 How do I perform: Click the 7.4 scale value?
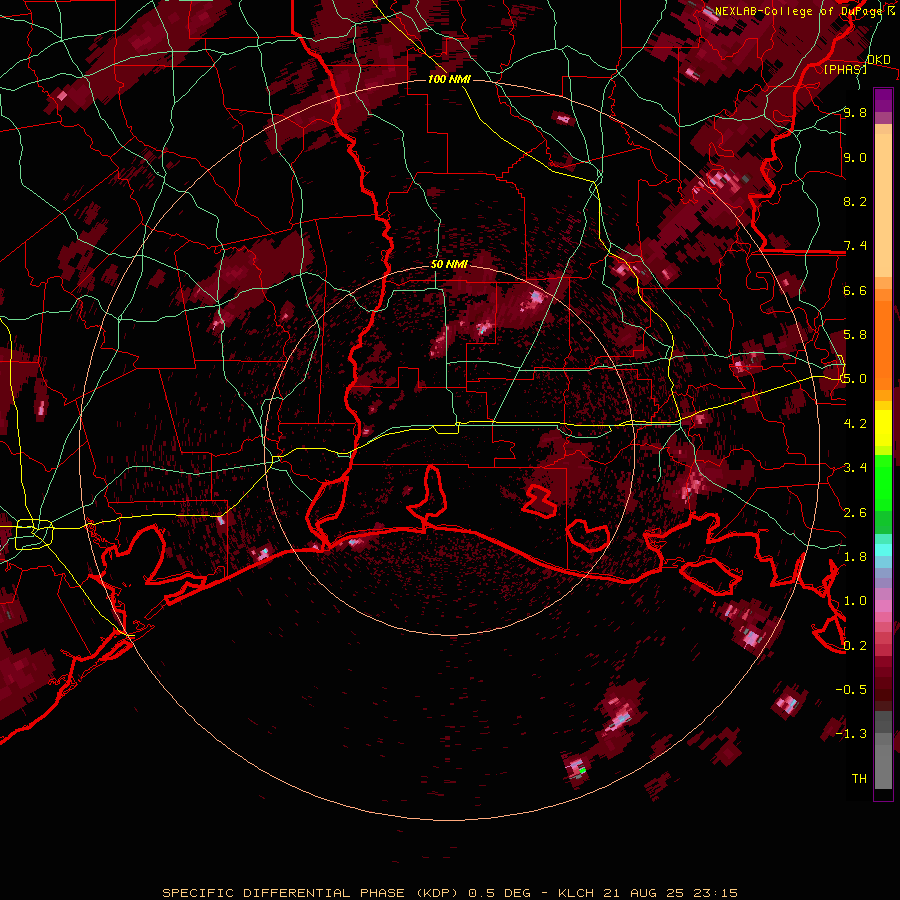pos(855,246)
